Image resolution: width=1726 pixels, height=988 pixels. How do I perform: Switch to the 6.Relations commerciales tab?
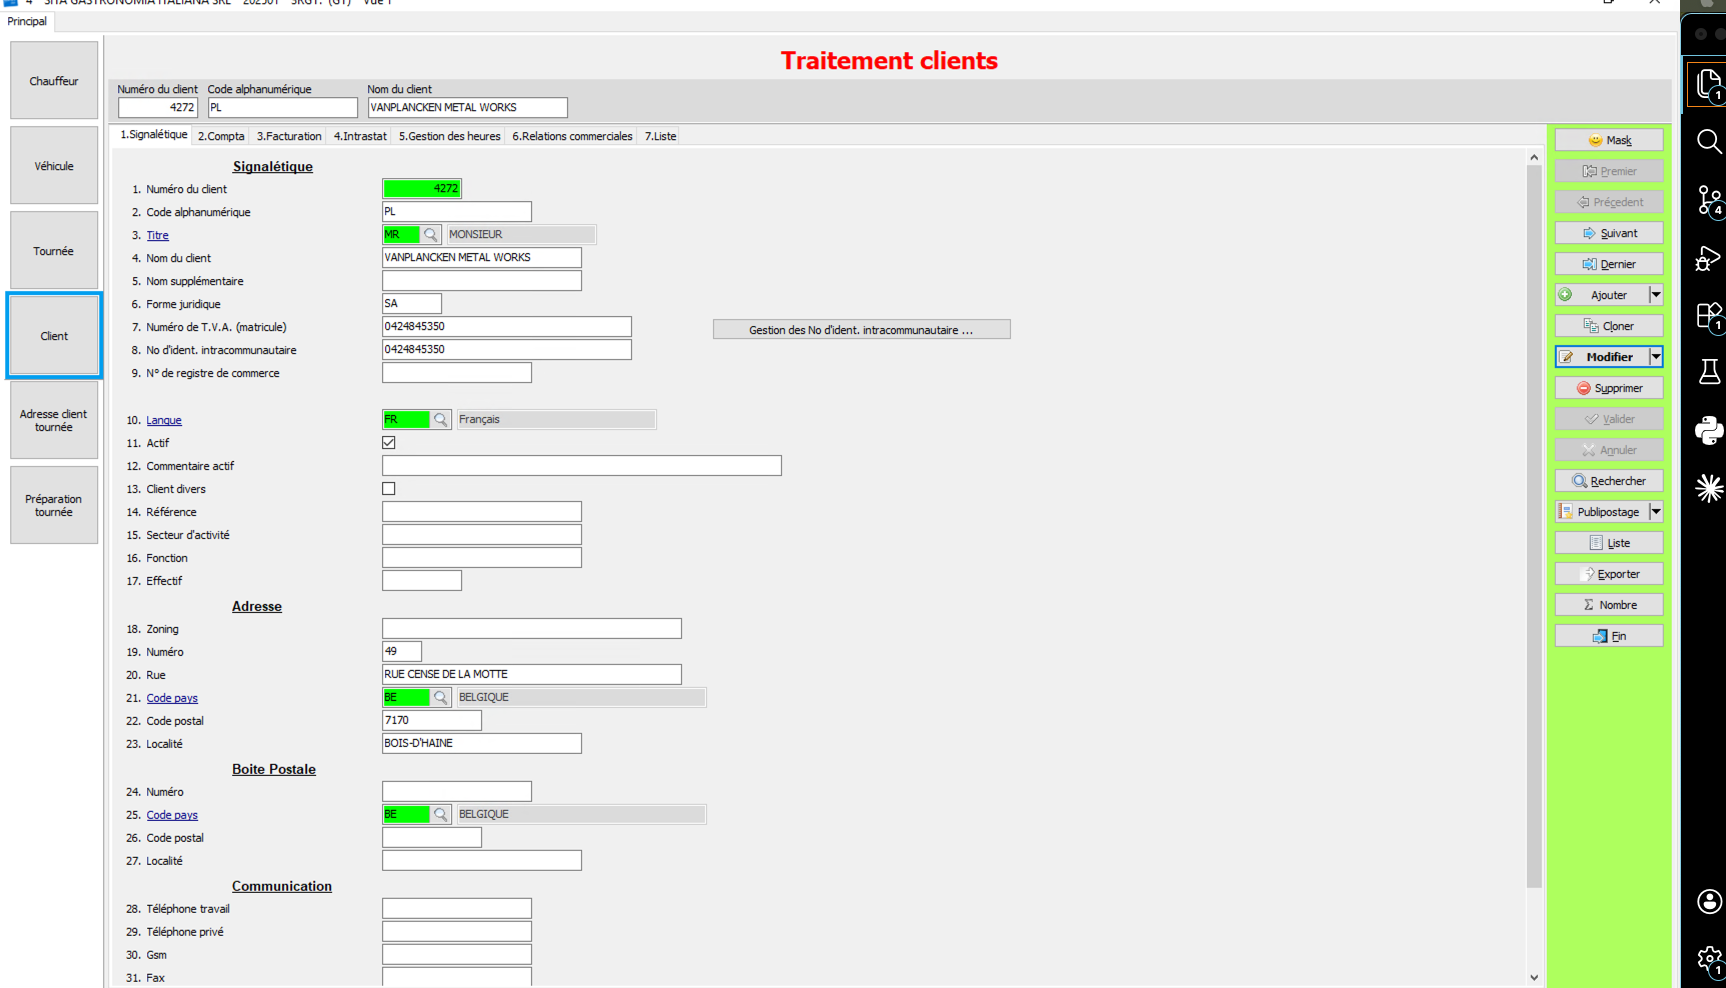[572, 136]
